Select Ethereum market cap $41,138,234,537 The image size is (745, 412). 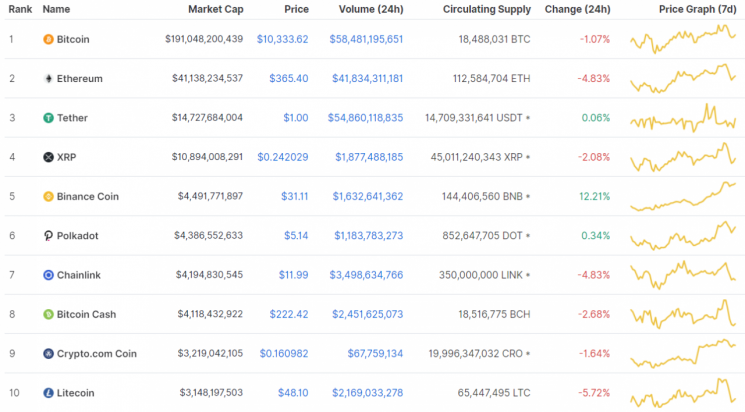pyautogui.click(x=208, y=78)
